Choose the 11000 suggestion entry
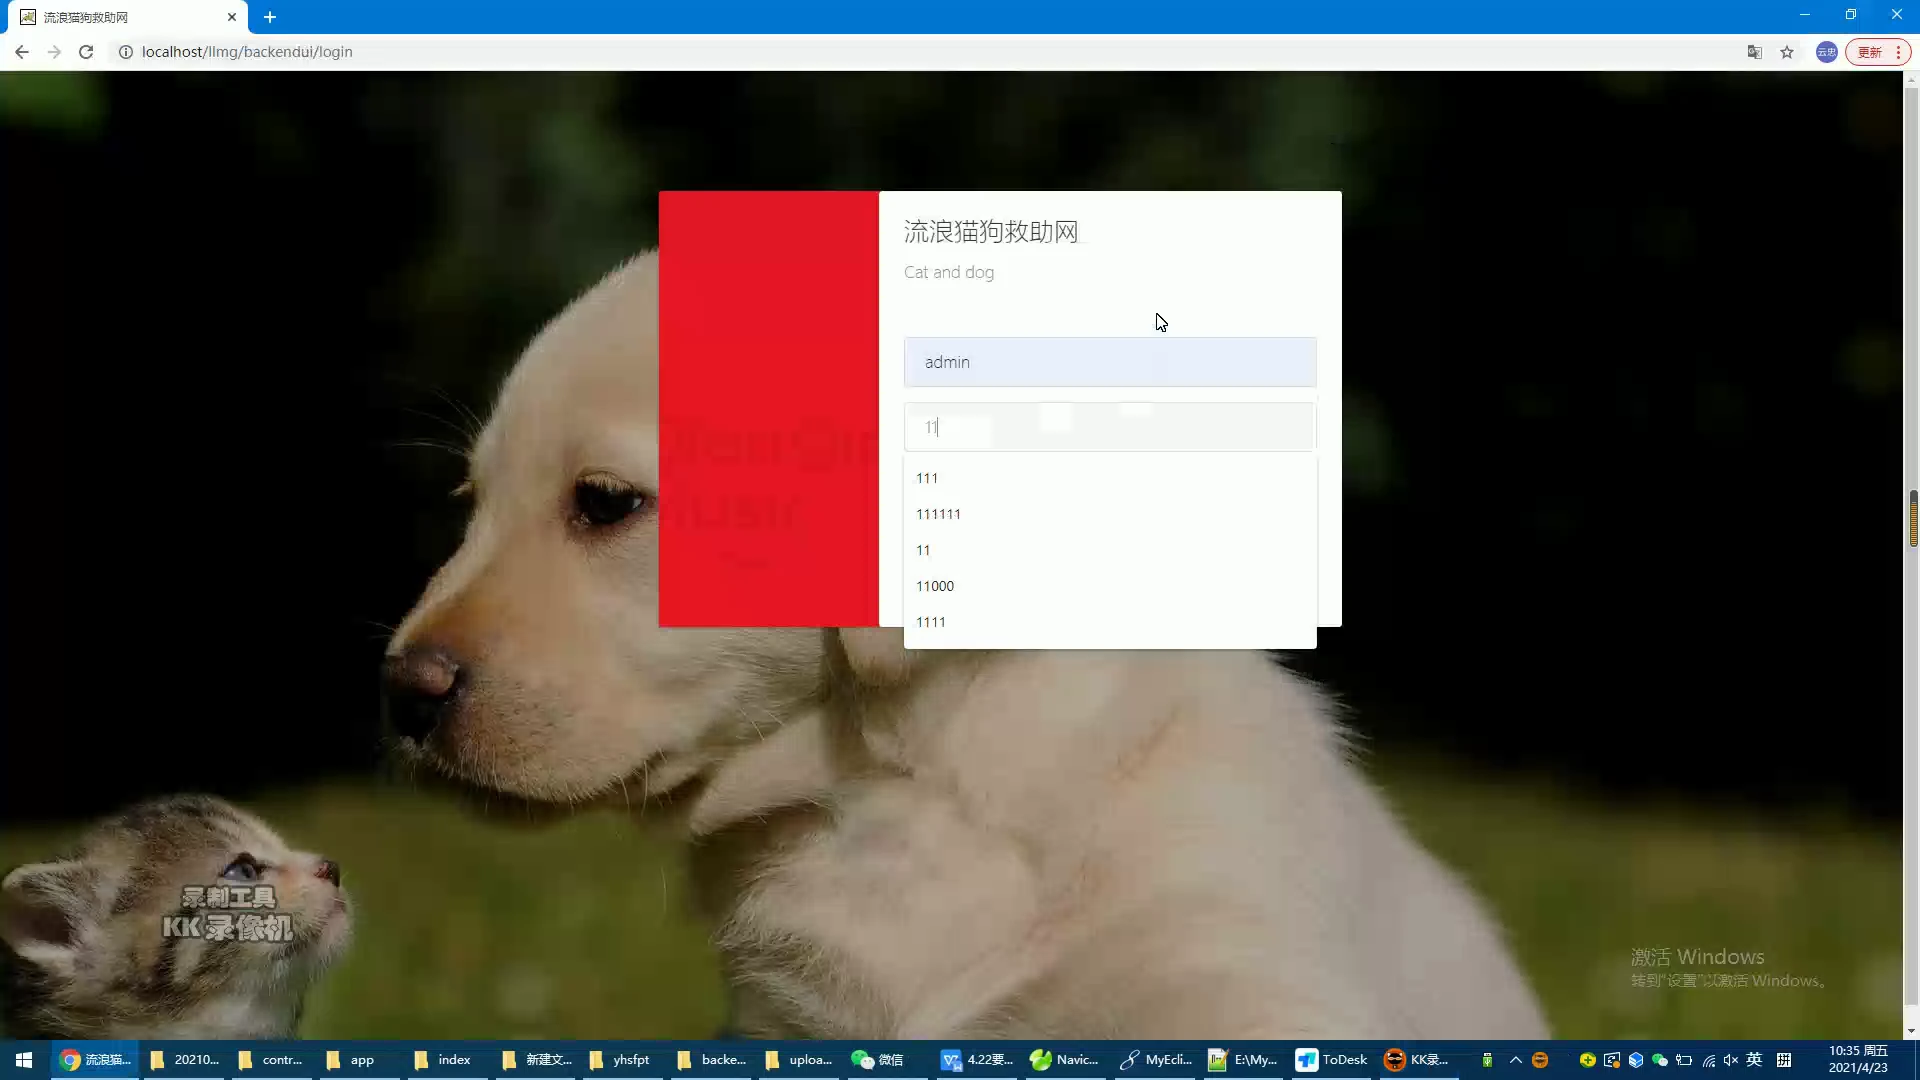1920x1080 pixels. (x=935, y=586)
